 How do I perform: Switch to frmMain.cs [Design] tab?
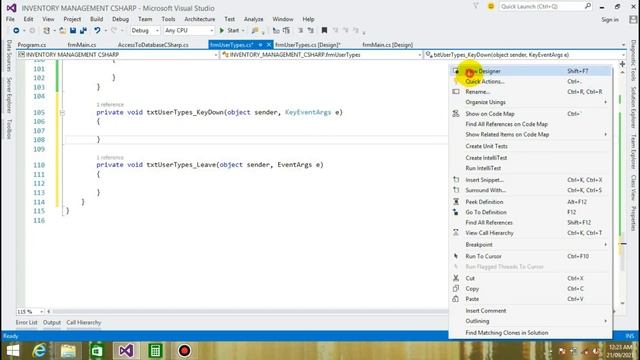click(387, 45)
